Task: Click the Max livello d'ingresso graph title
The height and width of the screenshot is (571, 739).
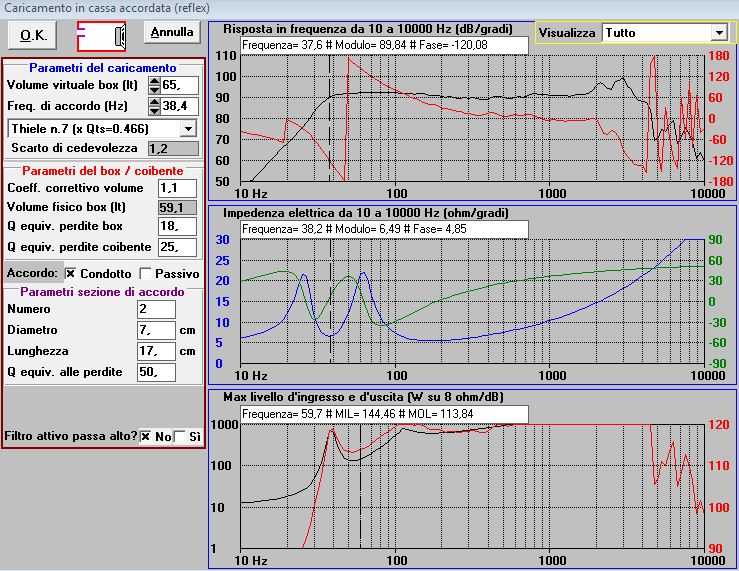Action: 363,397
